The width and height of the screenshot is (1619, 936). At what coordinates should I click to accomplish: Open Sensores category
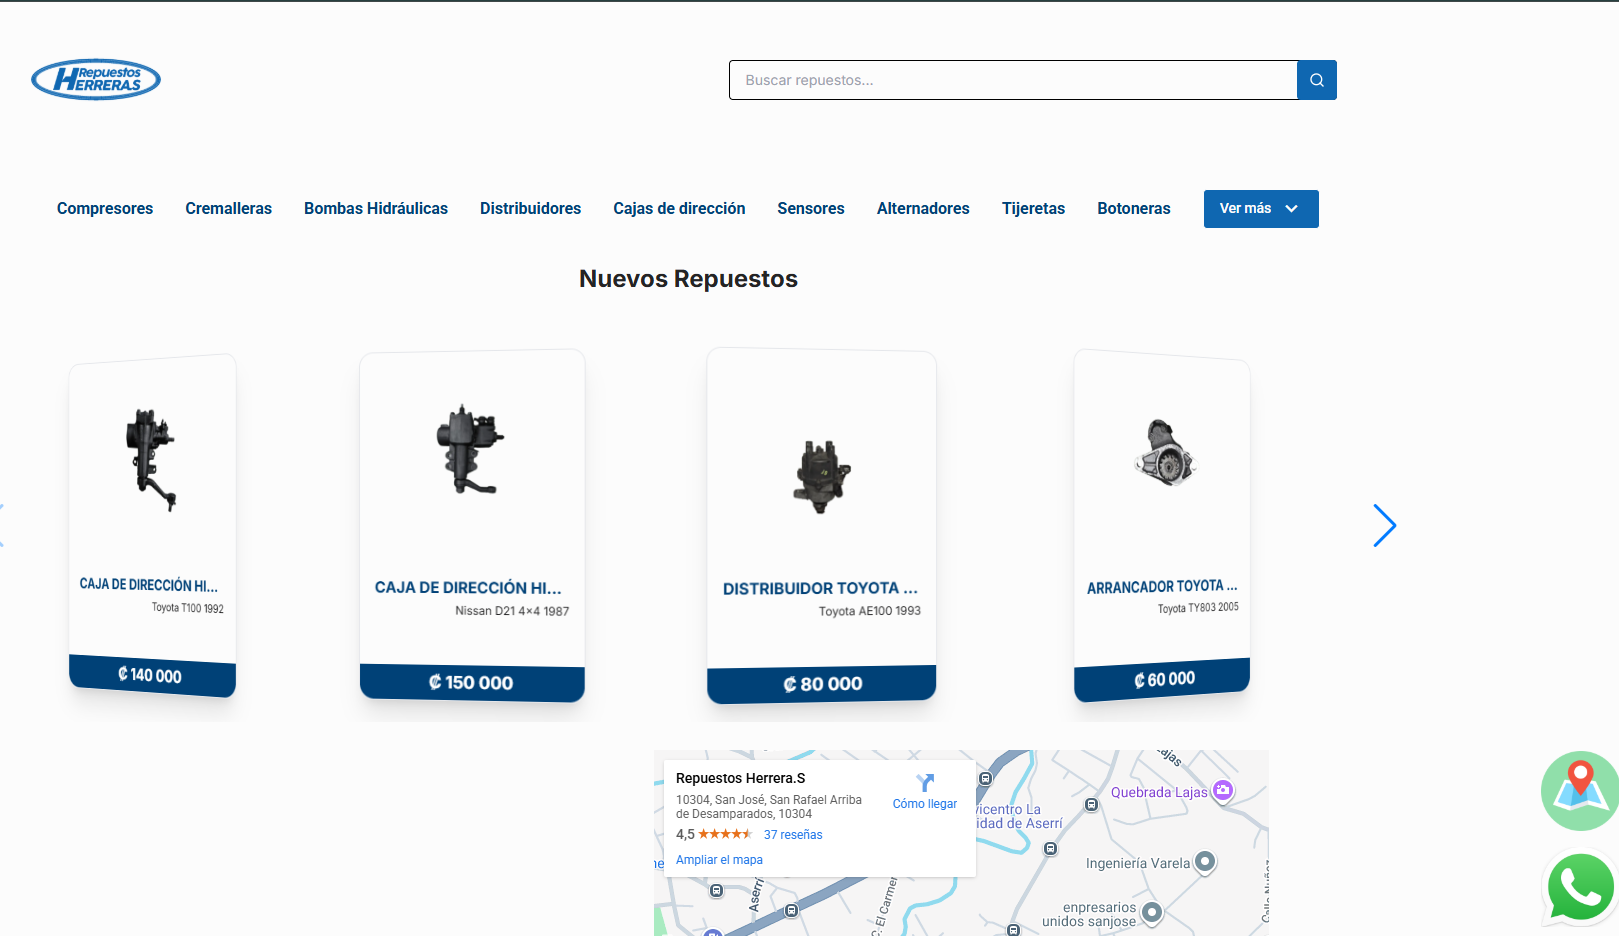click(x=811, y=209)
